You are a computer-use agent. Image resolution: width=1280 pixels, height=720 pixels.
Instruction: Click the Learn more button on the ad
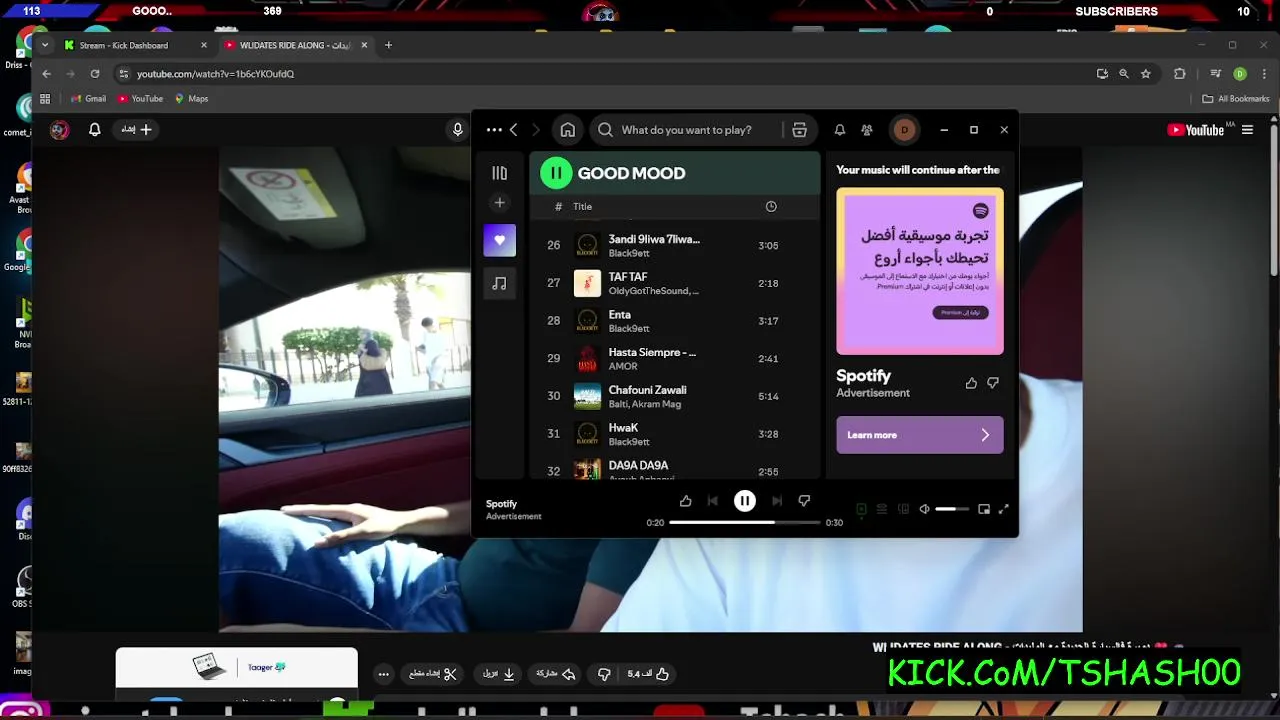tap(920, 435)
